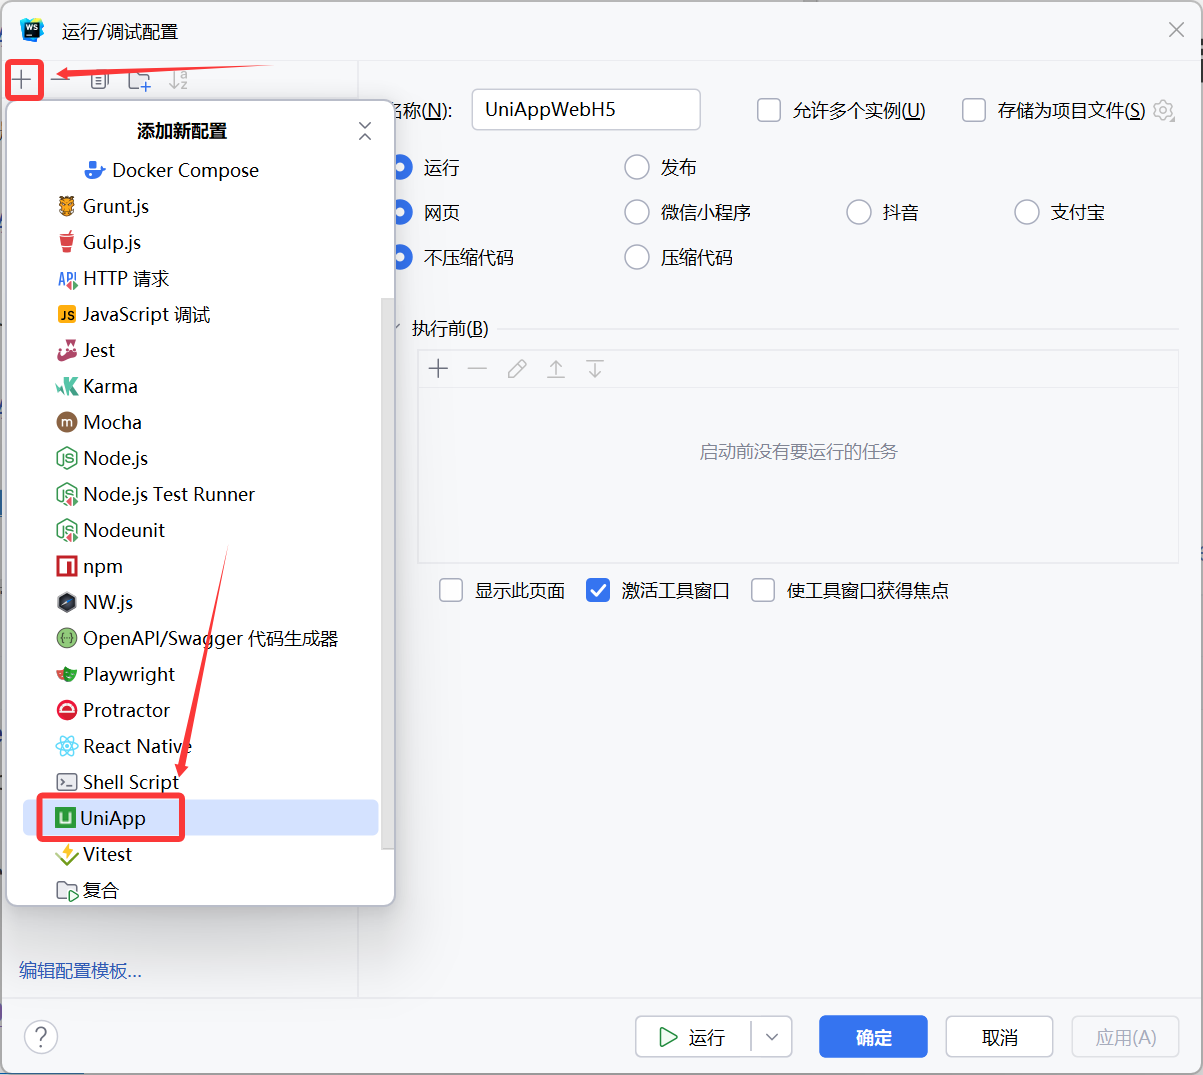Click the Mocha icon in list
1203x1075 pixels.
(x=67, y=422)
